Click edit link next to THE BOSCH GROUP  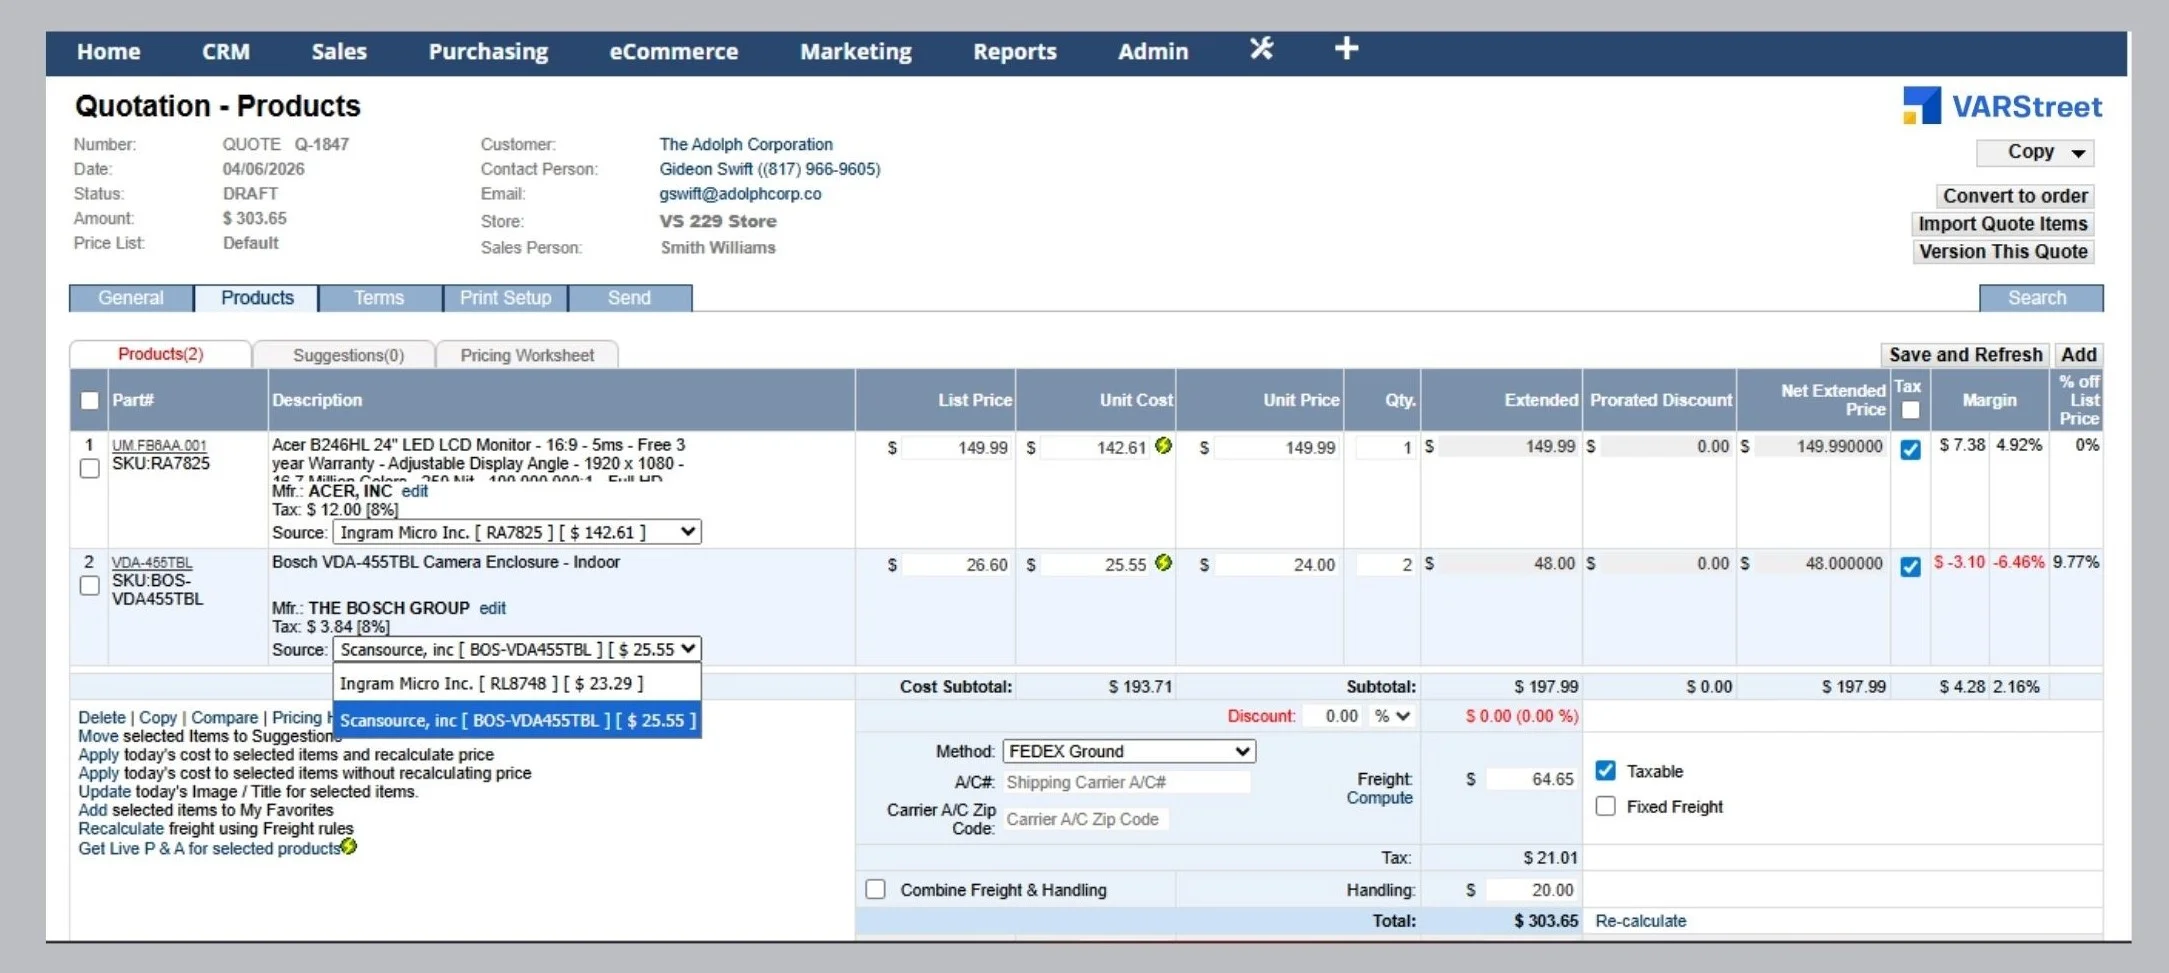point(492,608)
